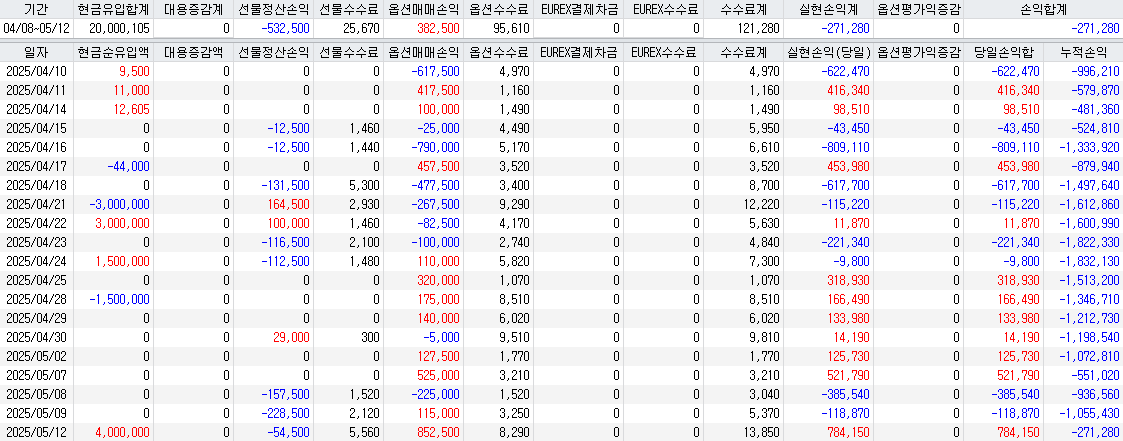1123x441 pixels.
Task: Click the cash inflow value 9,500
Action: [135, 71]
